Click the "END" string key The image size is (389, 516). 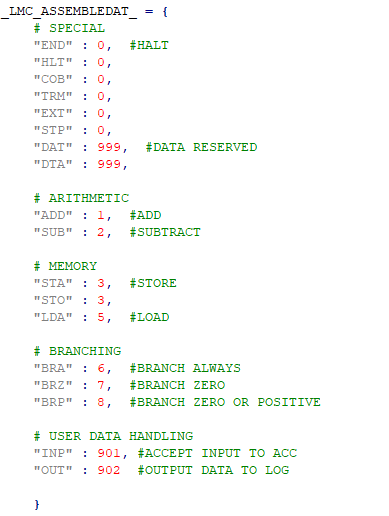click(x=53, y=45)
